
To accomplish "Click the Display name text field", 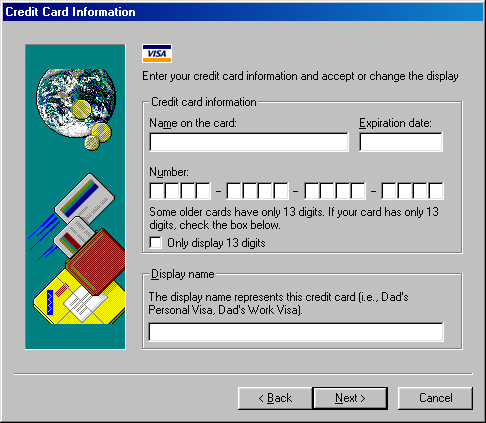I will [296, 332].
